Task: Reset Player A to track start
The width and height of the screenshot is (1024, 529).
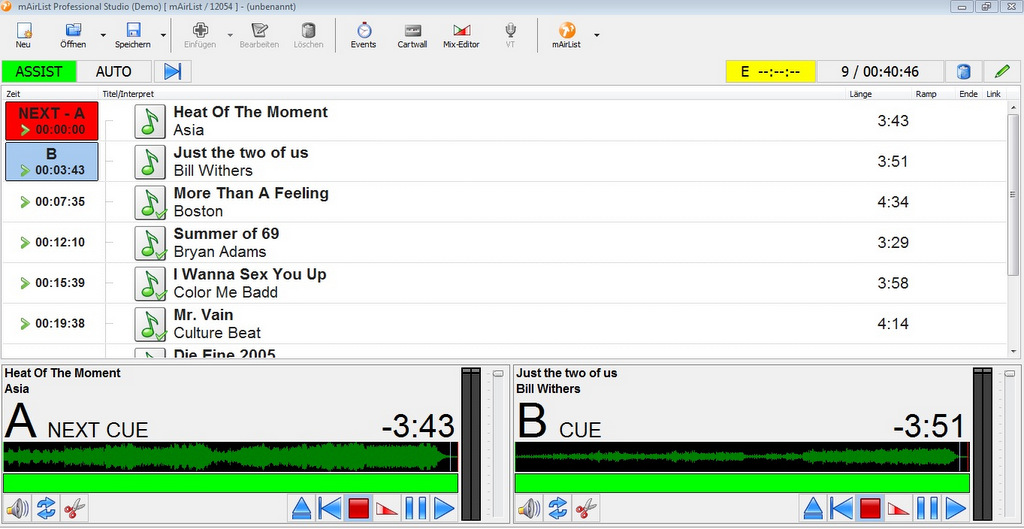Action: 330,507
